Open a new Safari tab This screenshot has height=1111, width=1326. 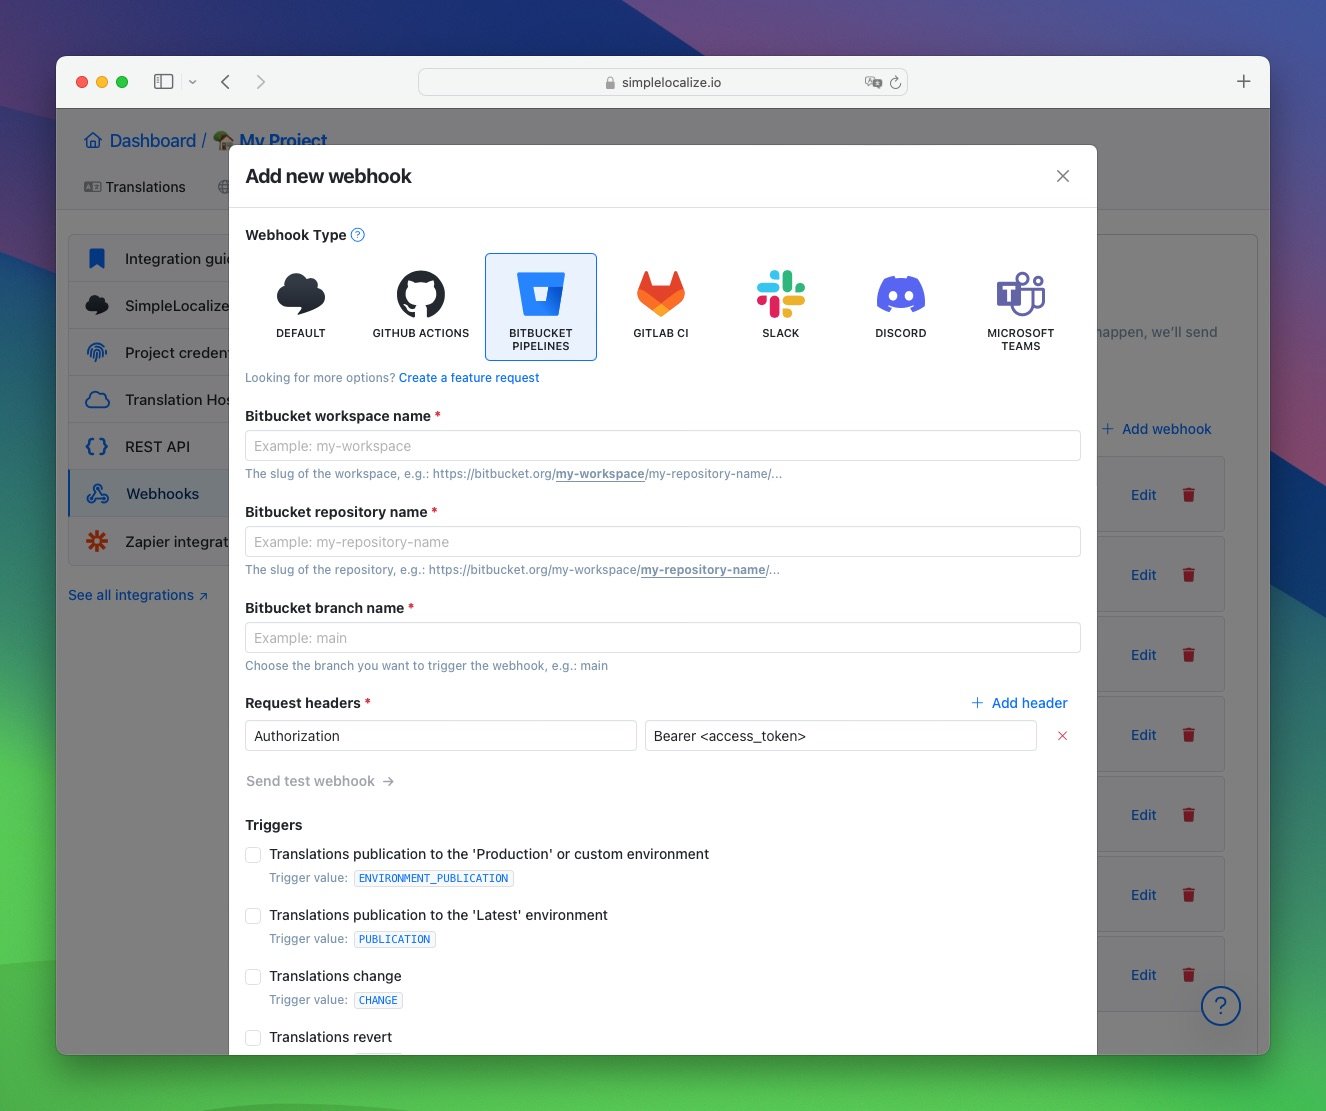click(x=1243, y=81)
